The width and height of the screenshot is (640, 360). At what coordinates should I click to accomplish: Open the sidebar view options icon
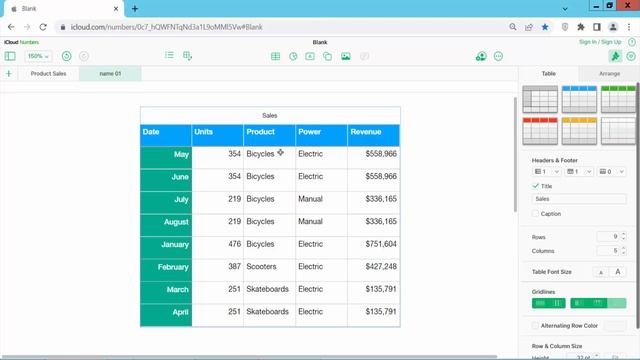[x=10, y=56]
